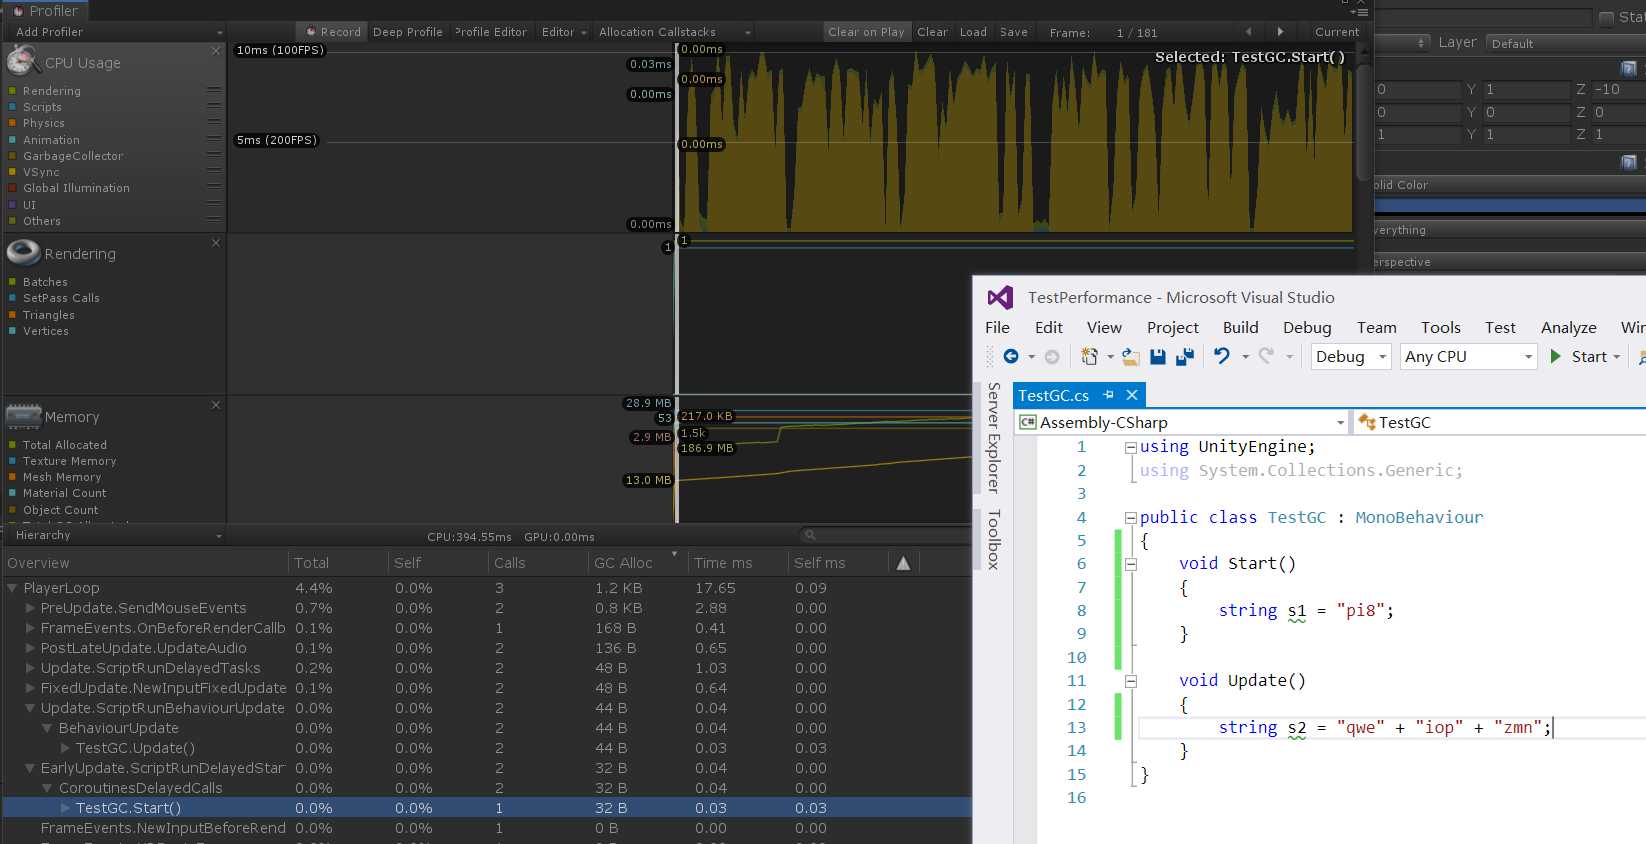Open the Assembly-CSharp project dropdown

coord(1182,422)
